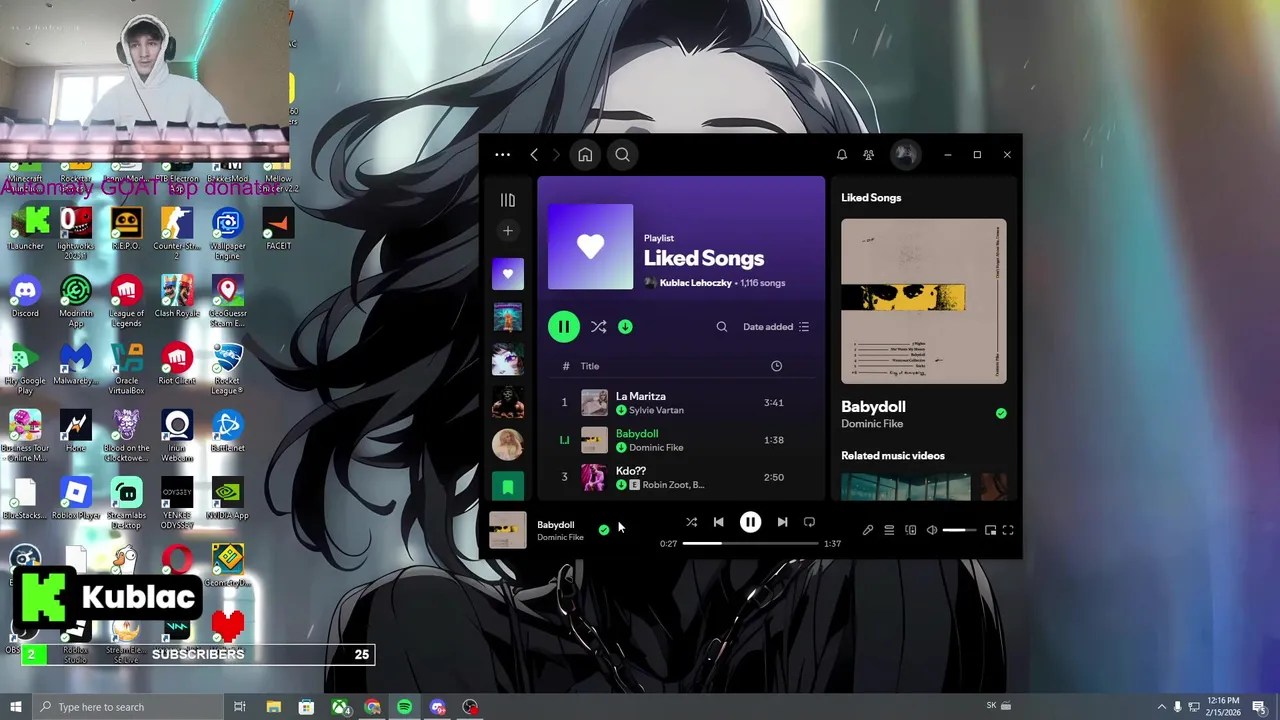1280x720 pixels.
Task: Select the FACEIT desktop icon
Action: (277, 229)
